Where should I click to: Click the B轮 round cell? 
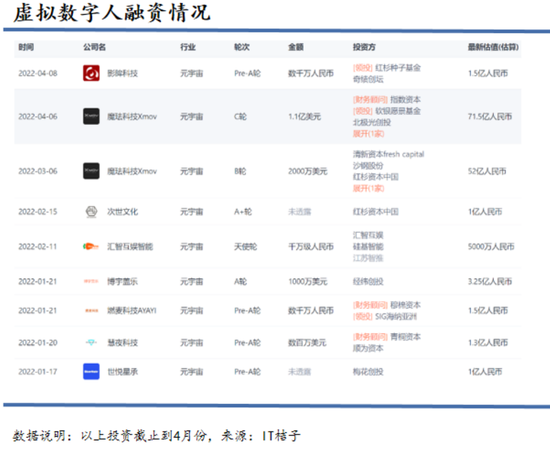tap(240, 171)
